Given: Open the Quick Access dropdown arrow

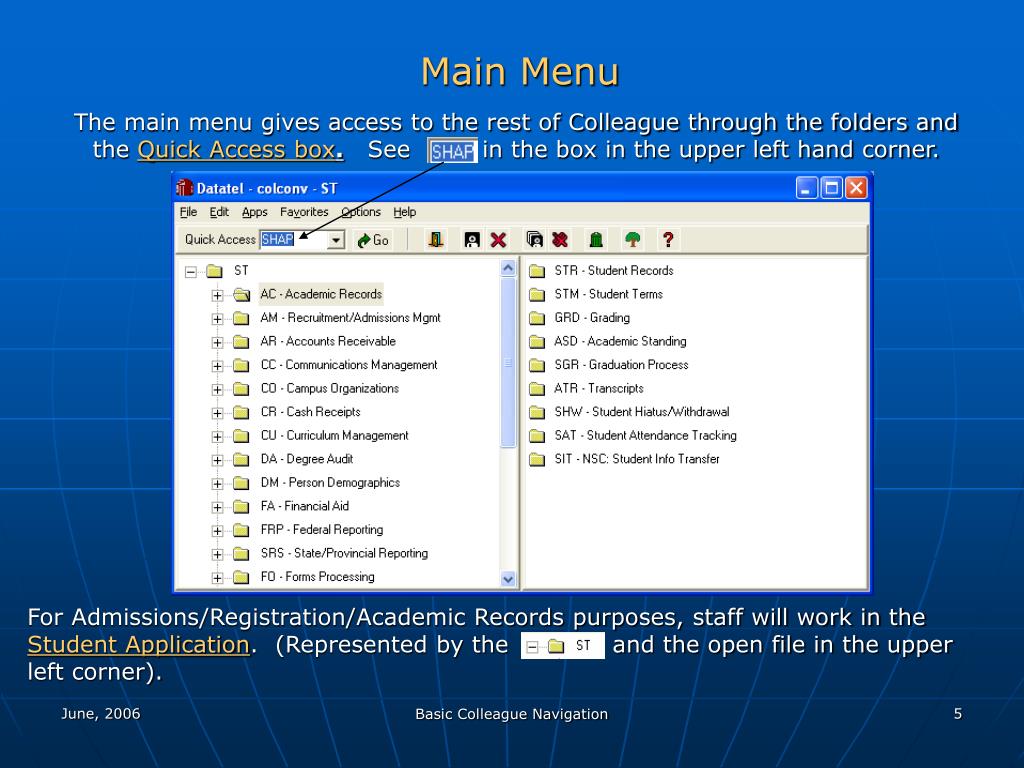Looking at the screenshot, I should tap(336, 240).
